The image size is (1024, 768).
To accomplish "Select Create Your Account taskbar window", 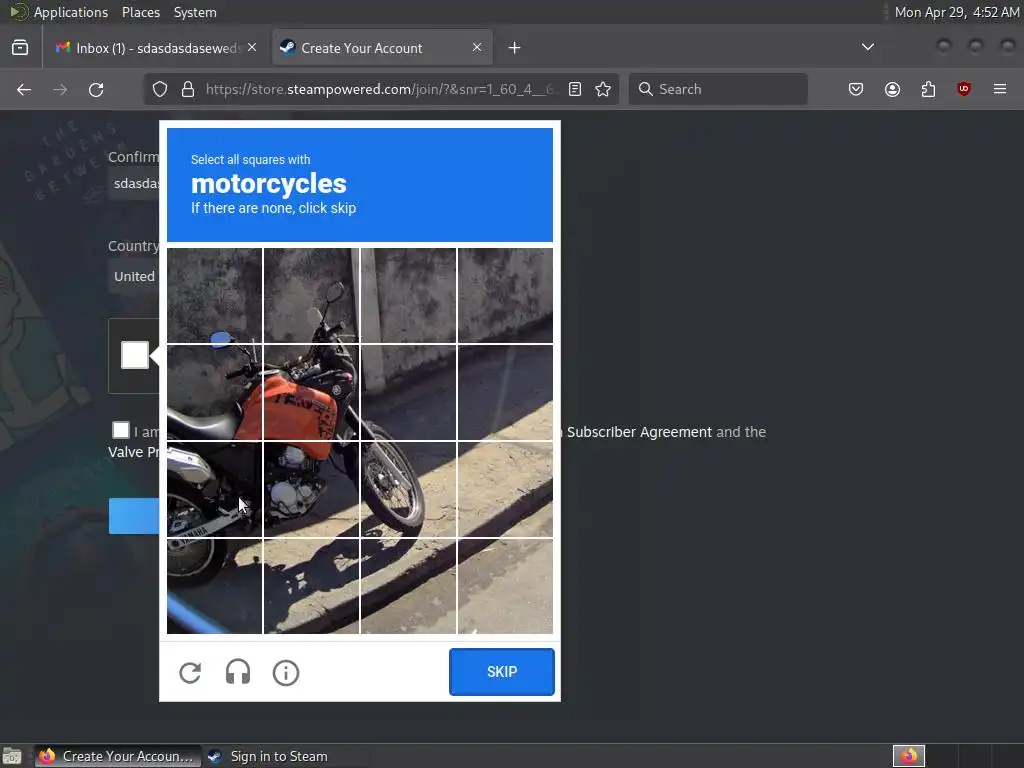I will (117, 756).
